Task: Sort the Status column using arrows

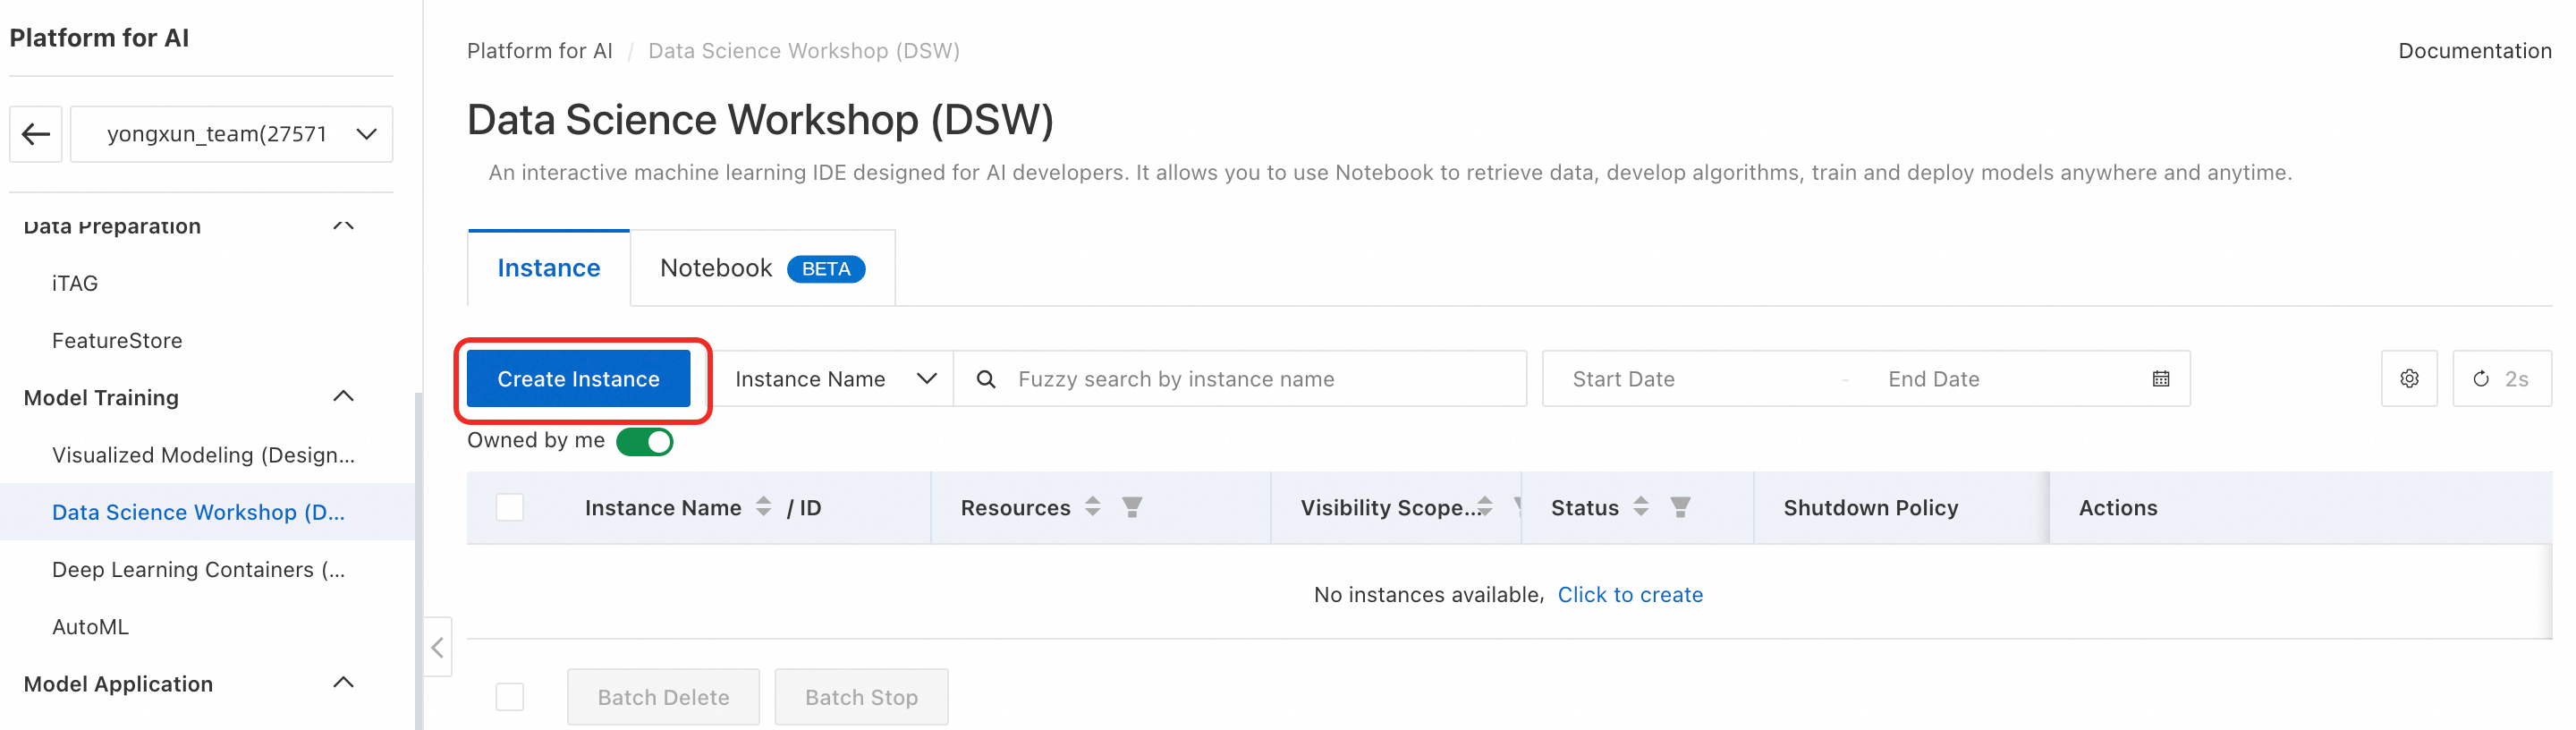Action: (1641, 507)
